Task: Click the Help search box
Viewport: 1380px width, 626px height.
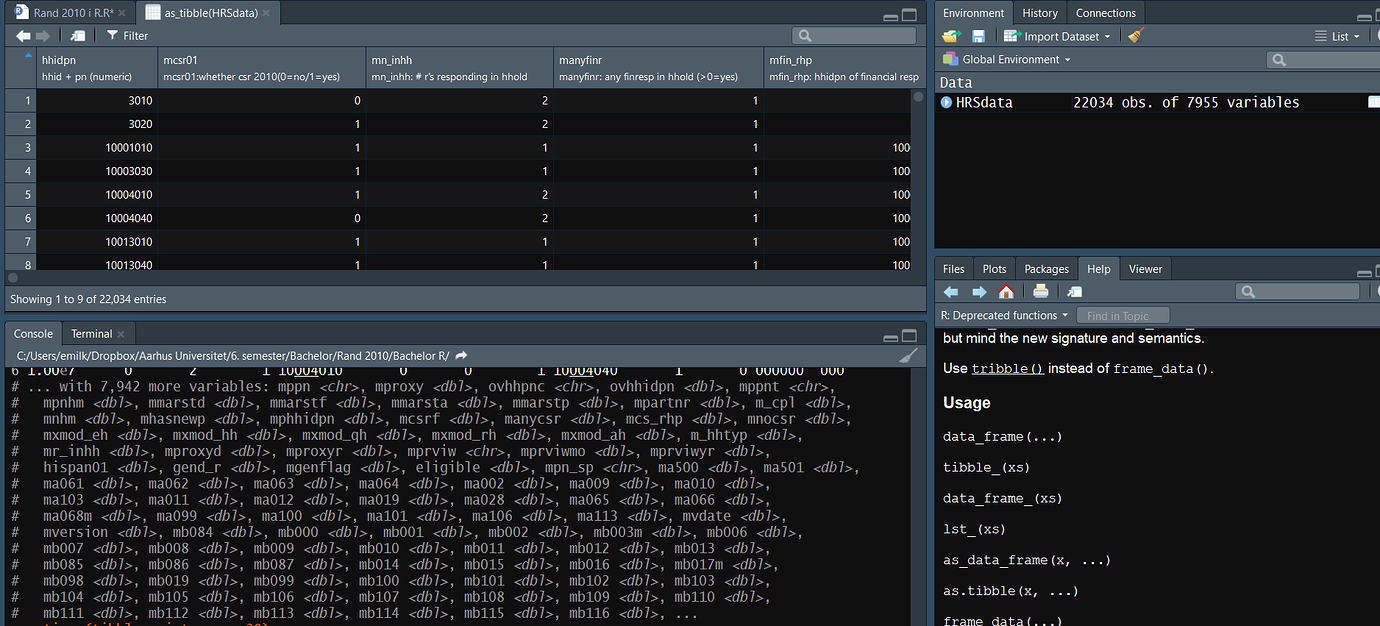Action: 1298,291
